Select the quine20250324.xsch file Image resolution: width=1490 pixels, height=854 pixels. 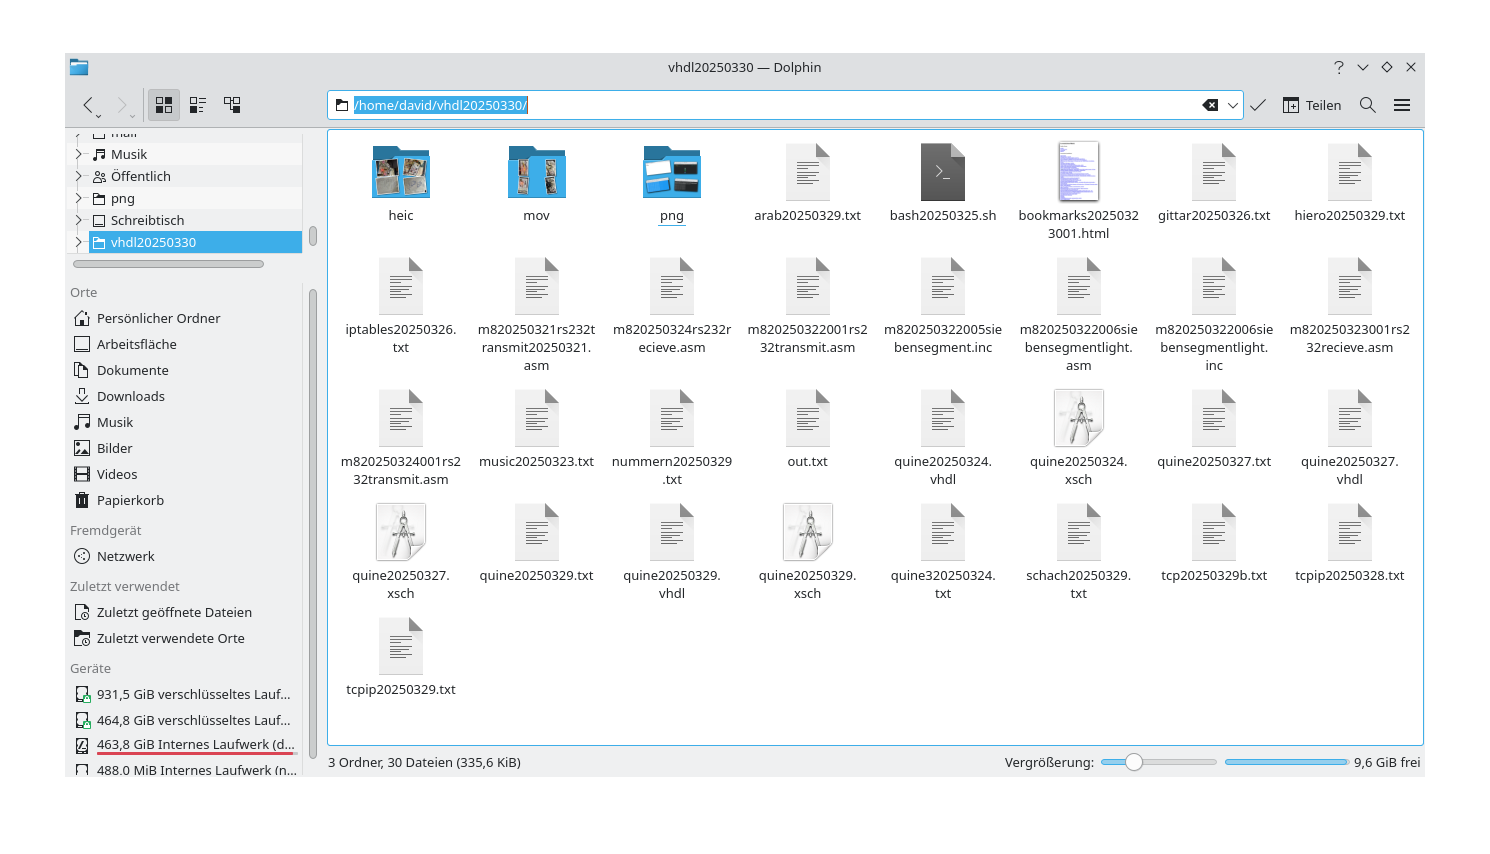(1078, 419)
